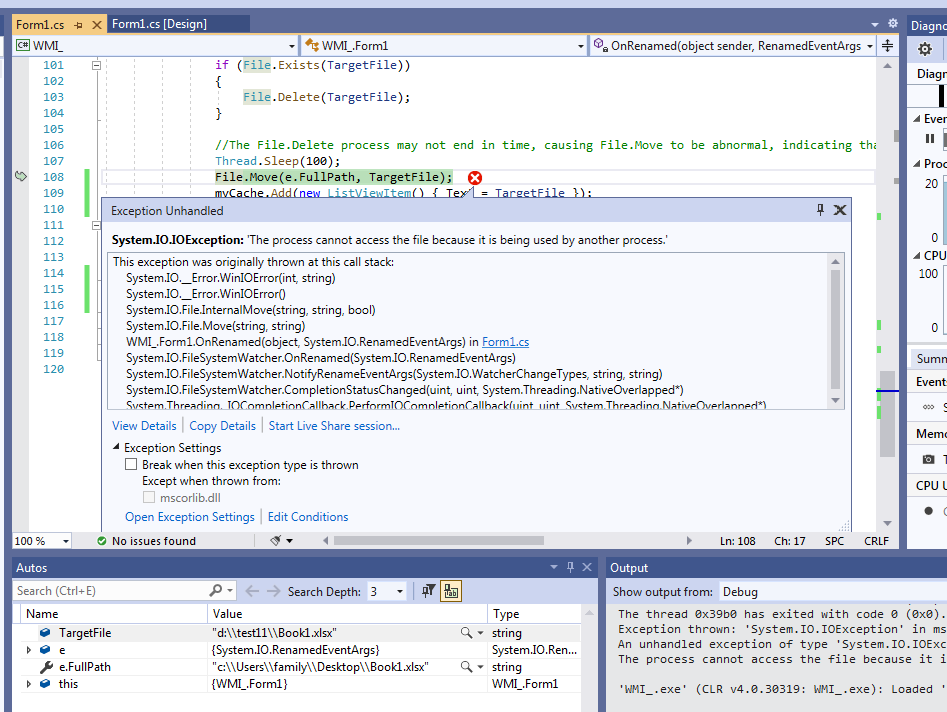The image size is (947, 712).
Task: Switch to Form1.cs [Design] tab
Action: click(159, 24)
